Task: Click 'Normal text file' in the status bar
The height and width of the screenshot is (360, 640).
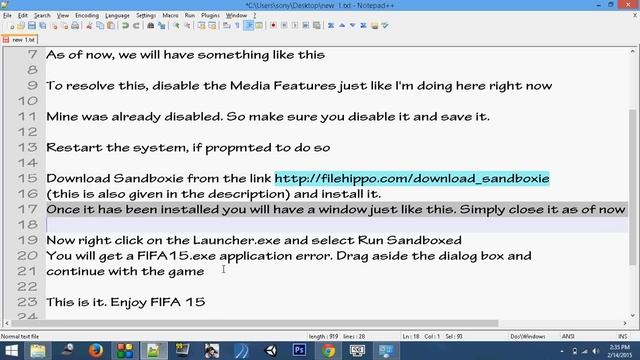Action: point(20,336)
